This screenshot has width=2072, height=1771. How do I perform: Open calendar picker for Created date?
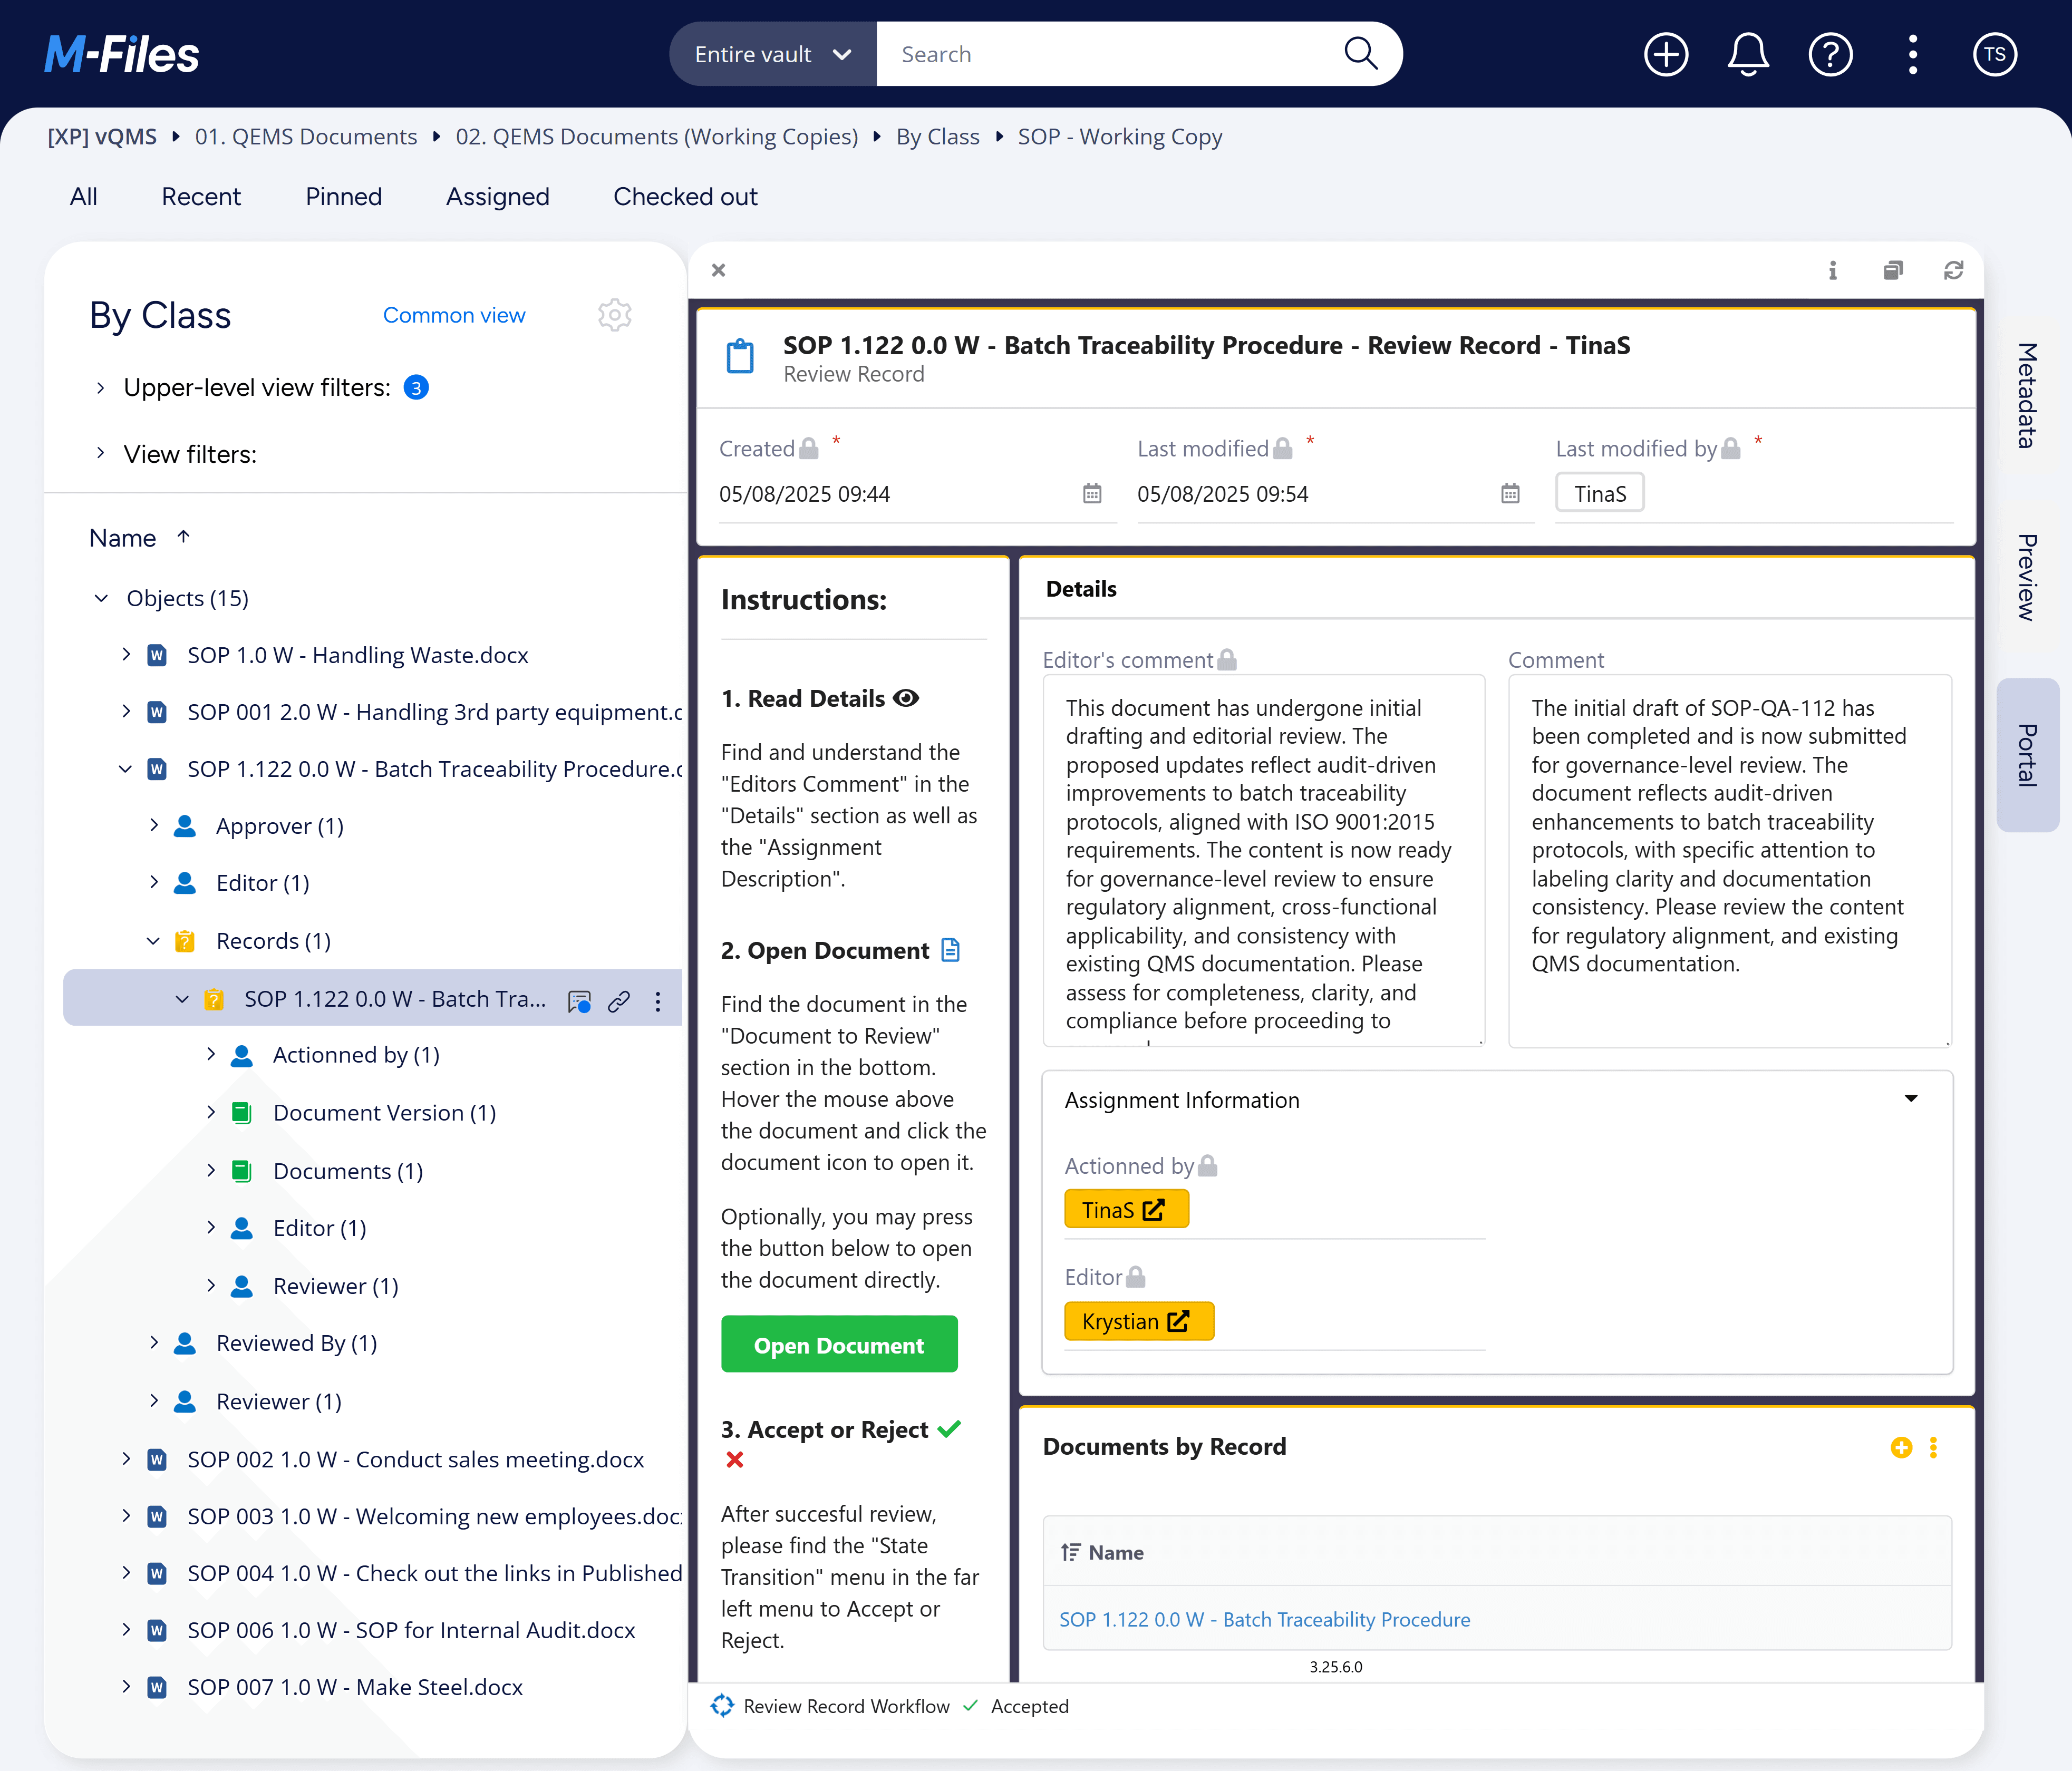point(1091,493)
